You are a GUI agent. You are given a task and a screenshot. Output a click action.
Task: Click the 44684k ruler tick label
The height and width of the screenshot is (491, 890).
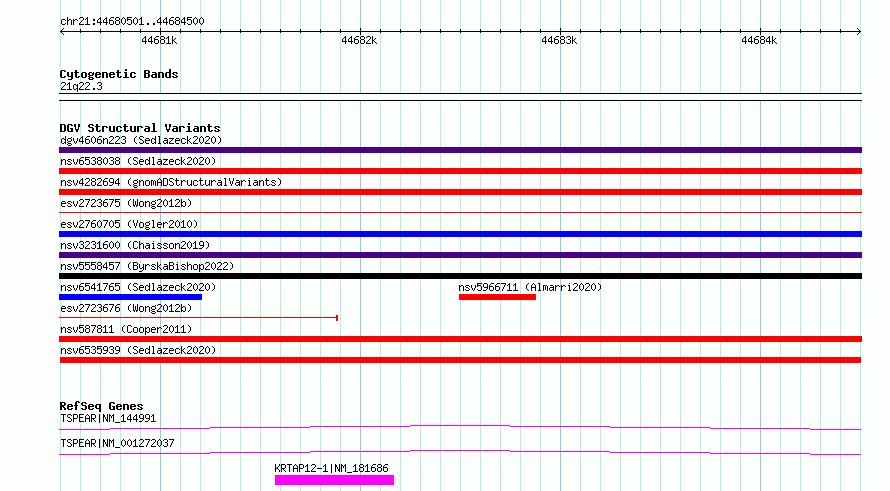759,40
